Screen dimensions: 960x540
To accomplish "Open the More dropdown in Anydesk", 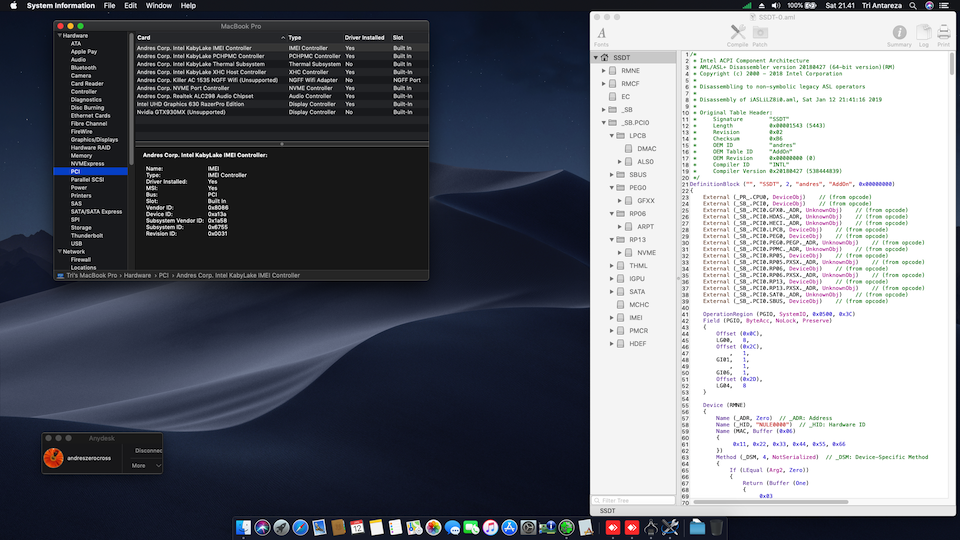I will click(x=146, y=465).
